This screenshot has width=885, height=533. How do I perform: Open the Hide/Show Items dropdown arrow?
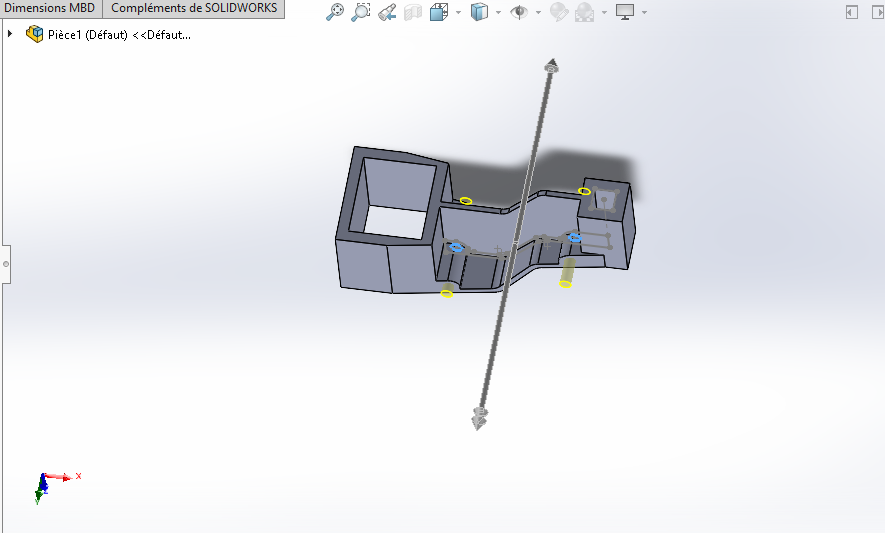537,13
